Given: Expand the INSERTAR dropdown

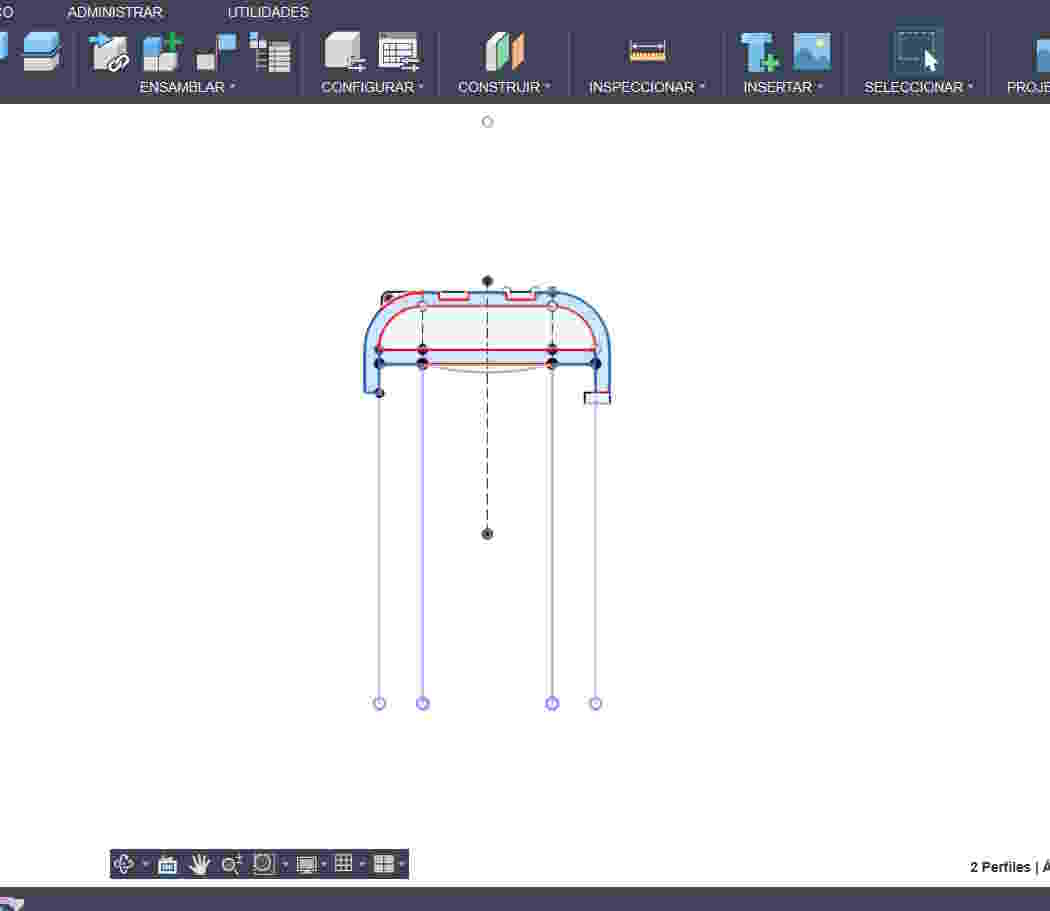Looking at the screenshot, I should click(x=782, y=87).
